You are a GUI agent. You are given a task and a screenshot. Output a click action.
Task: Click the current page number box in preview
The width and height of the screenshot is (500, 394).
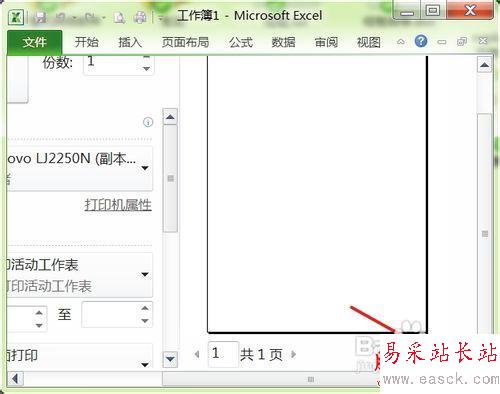coord(223,354)
